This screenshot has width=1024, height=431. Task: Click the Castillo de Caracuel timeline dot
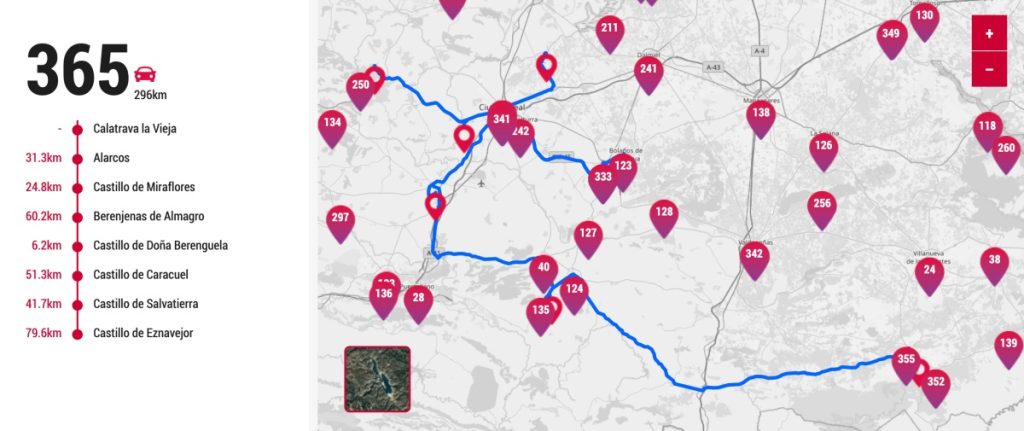(x=78, y=276)
